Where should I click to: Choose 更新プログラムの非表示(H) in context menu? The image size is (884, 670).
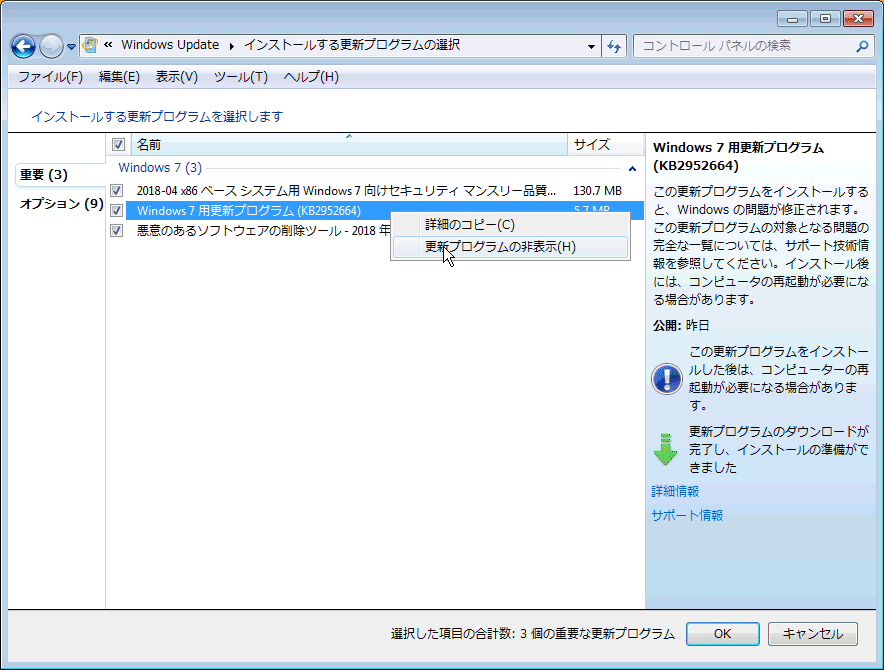click(510, 247)
